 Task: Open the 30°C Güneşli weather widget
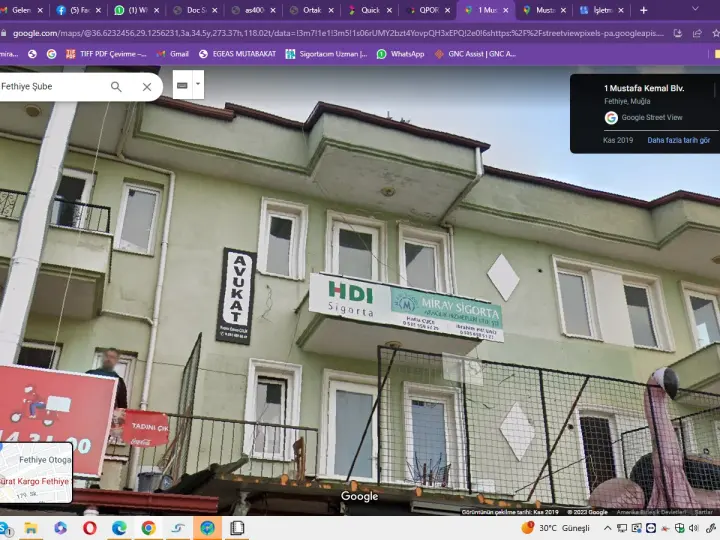(555, 528)
